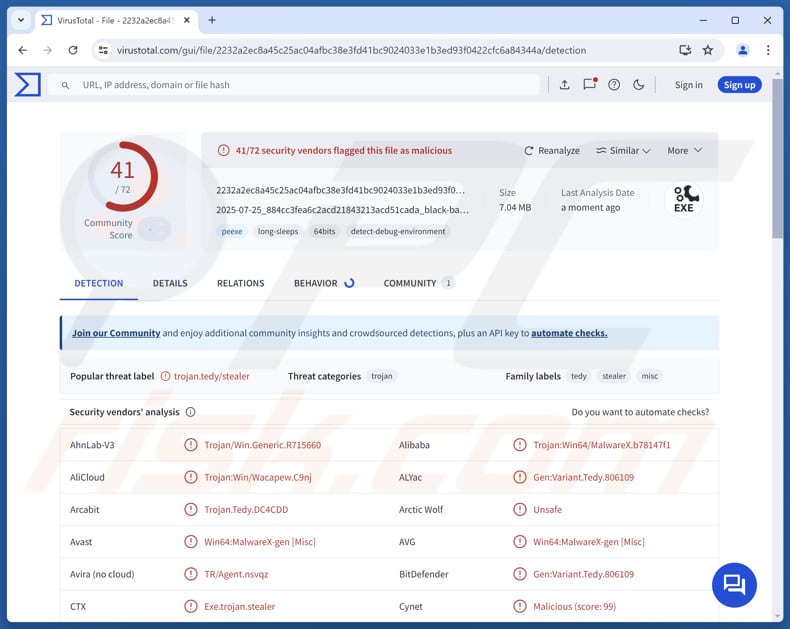Open the notifications icon

(x=589, y=85)
